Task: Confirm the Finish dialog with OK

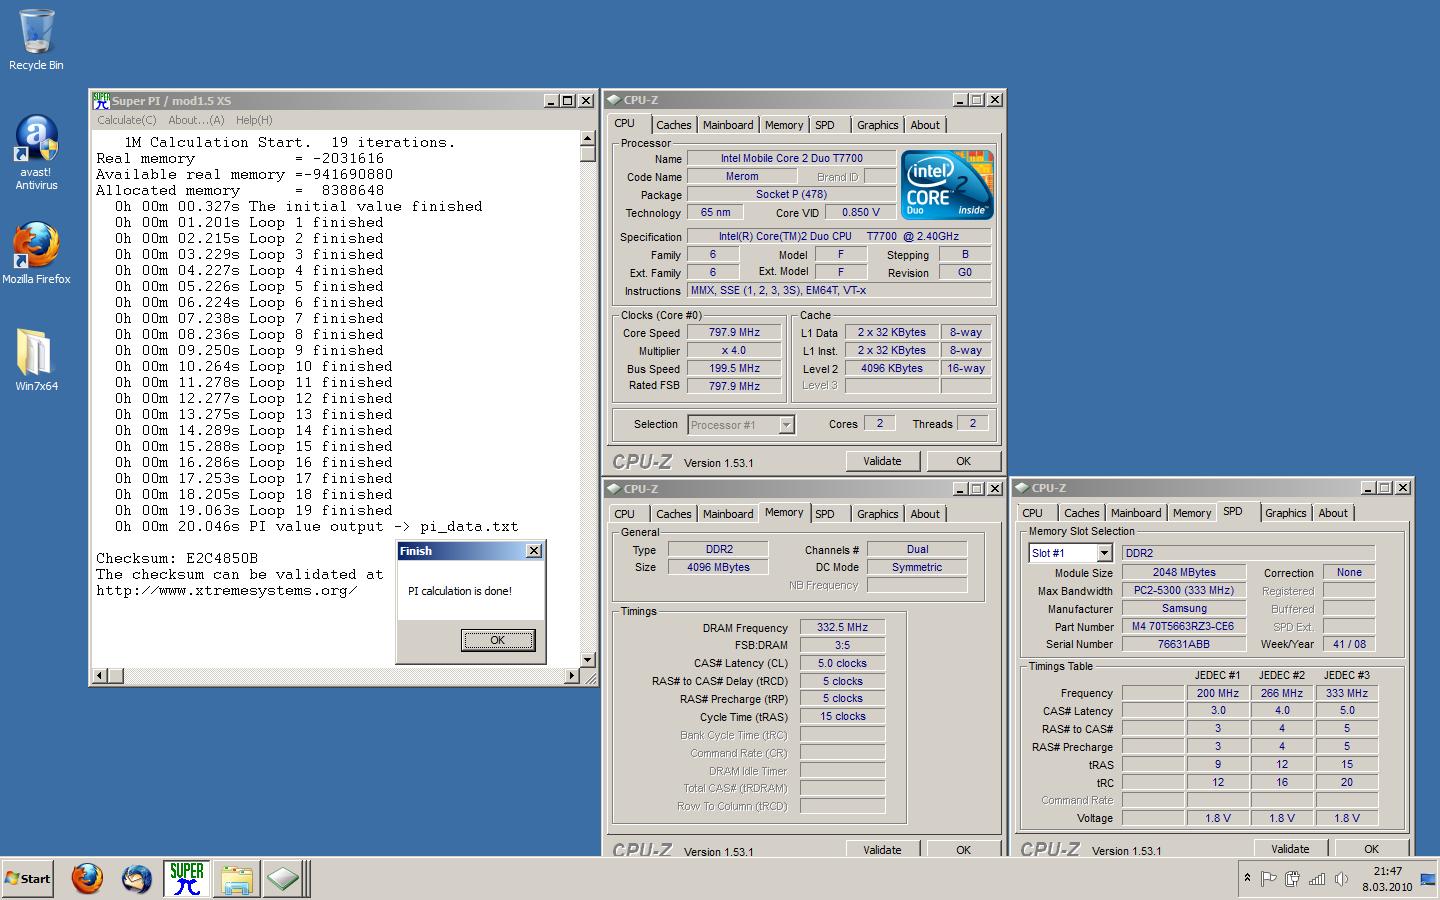Action: coord(497,640)
